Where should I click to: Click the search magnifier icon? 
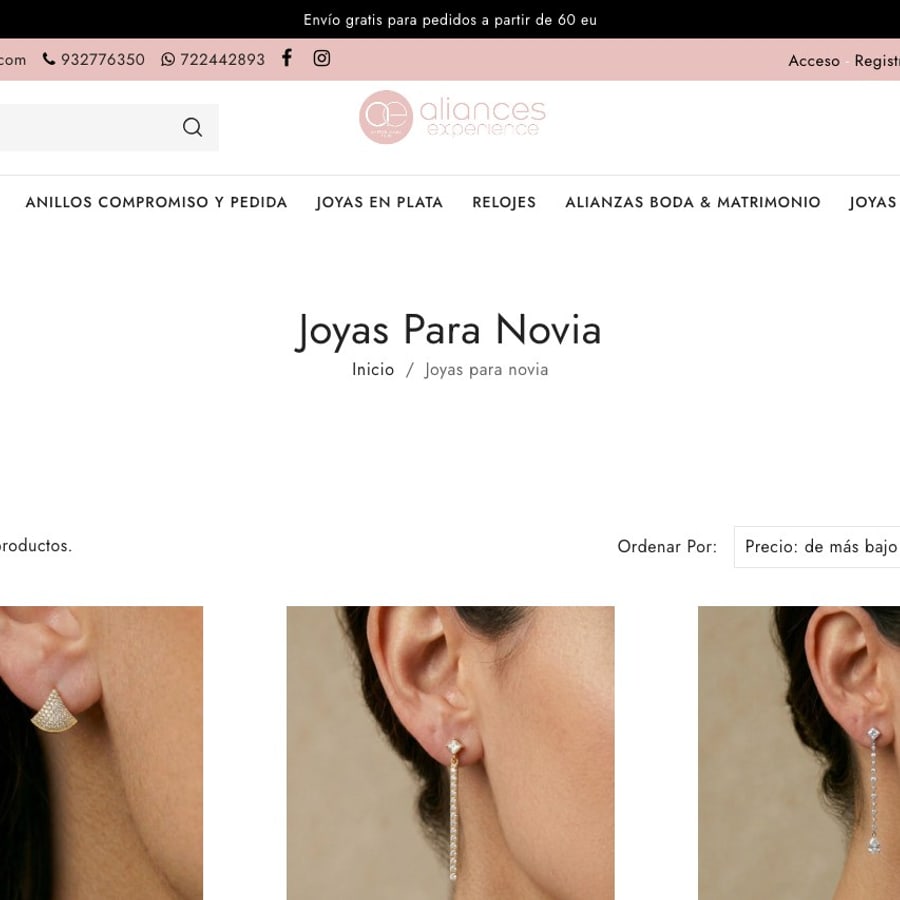[192, 127]
